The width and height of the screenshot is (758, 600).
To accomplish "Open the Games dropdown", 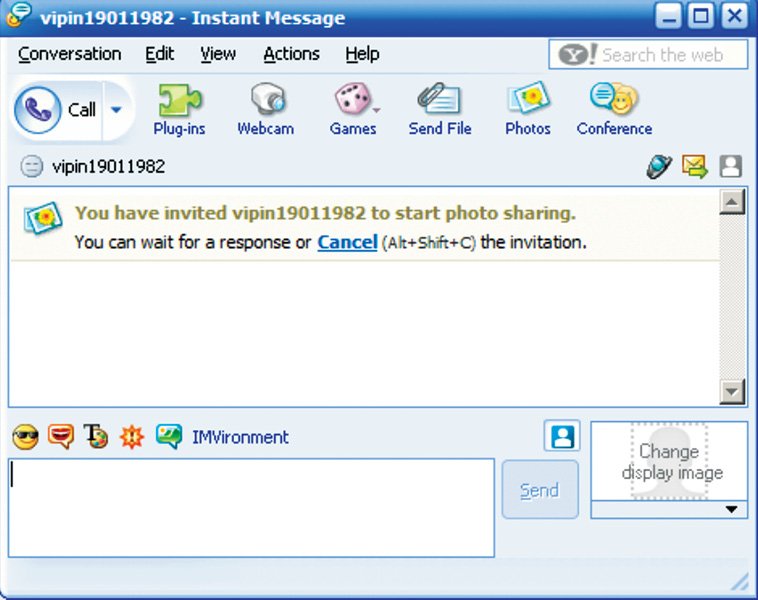I will 354,110.
